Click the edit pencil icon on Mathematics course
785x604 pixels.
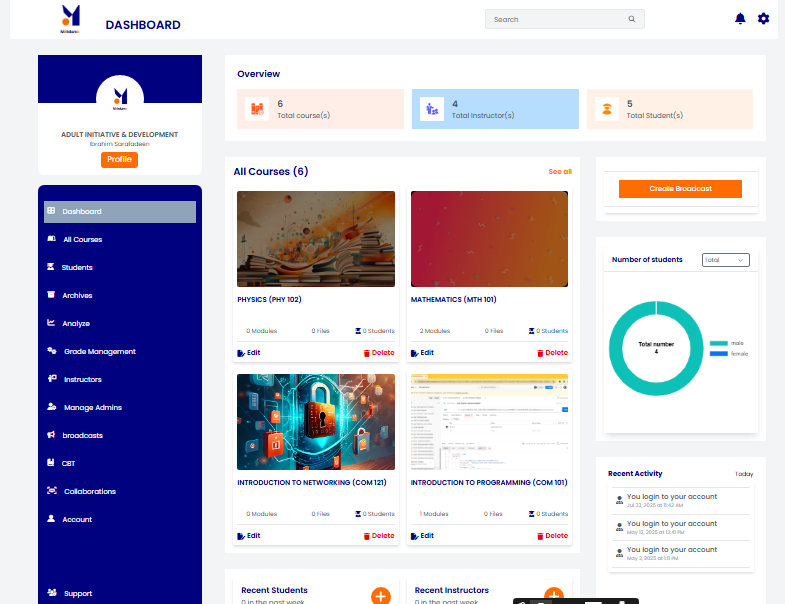(x=415, y=353)
